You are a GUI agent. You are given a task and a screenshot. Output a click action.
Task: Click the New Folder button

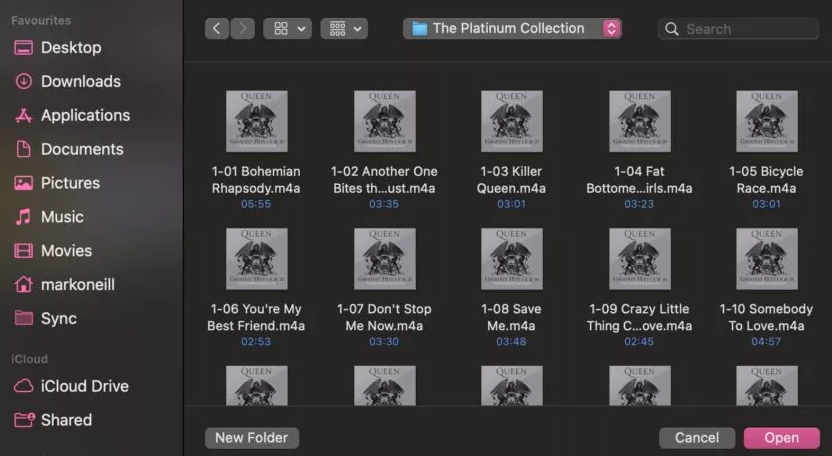252,438
